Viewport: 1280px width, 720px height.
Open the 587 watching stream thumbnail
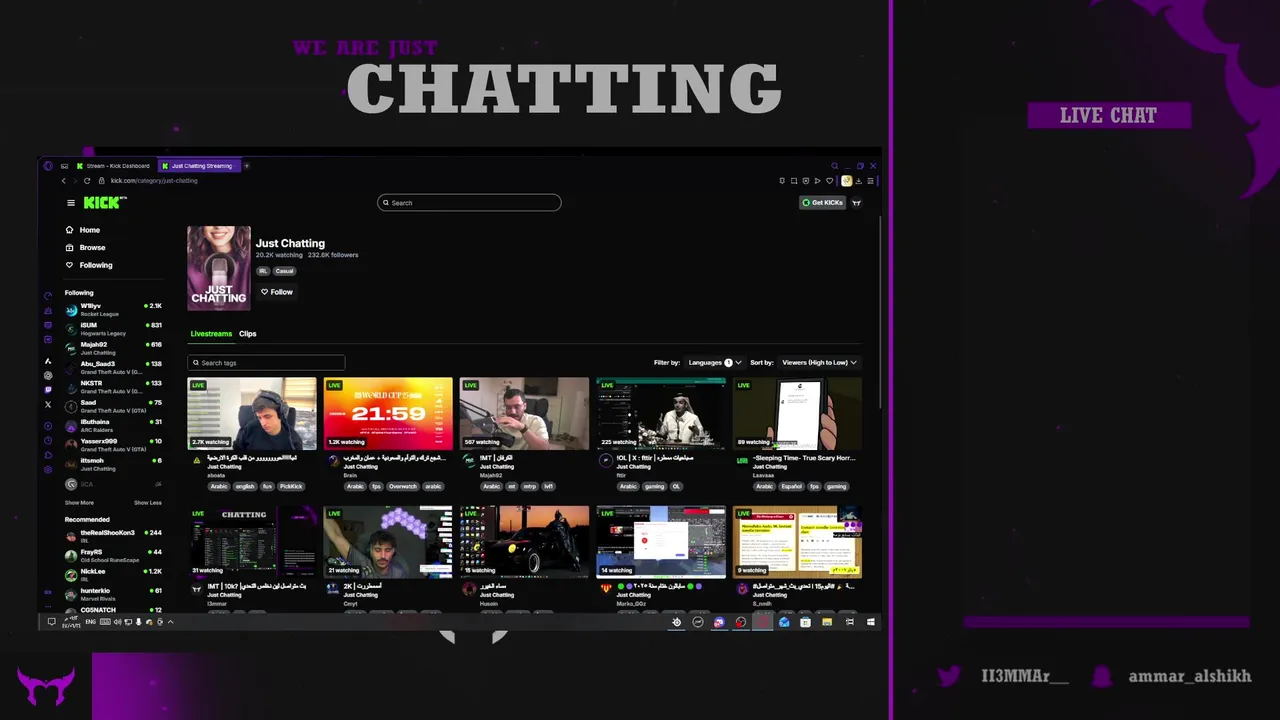[x=524, y=413]
